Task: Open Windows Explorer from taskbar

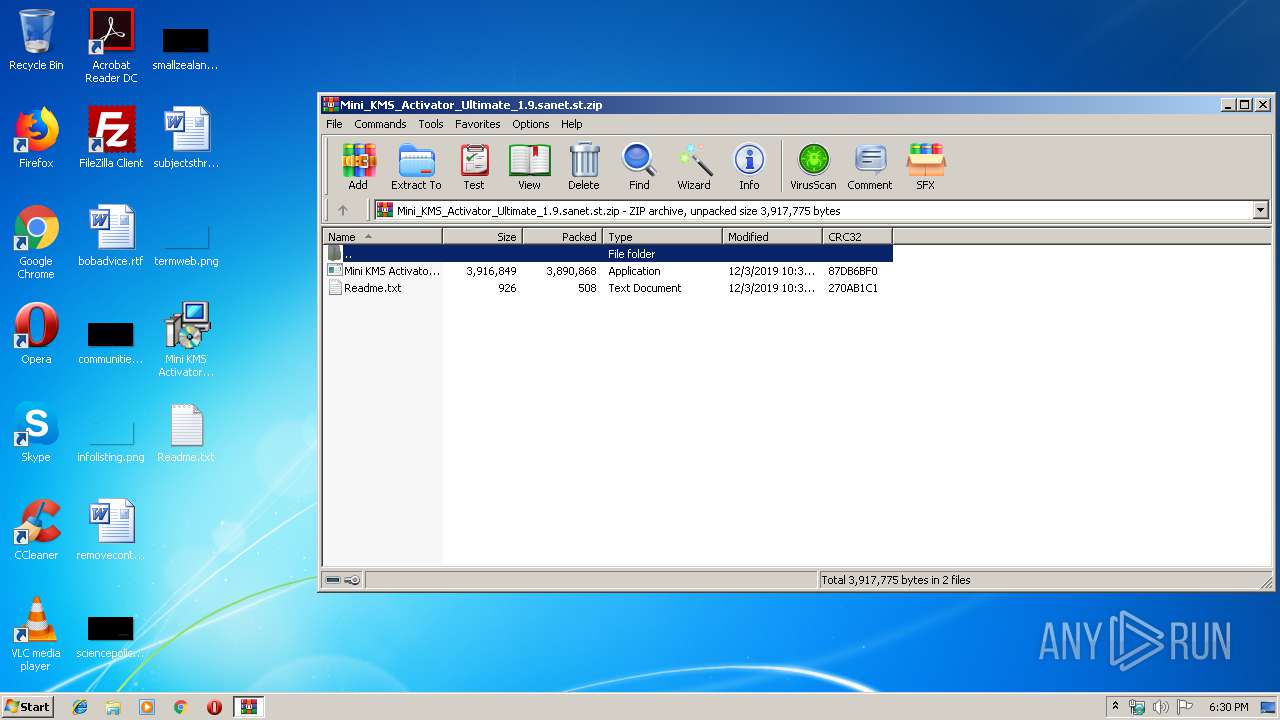Action: (x=113, y=707)
